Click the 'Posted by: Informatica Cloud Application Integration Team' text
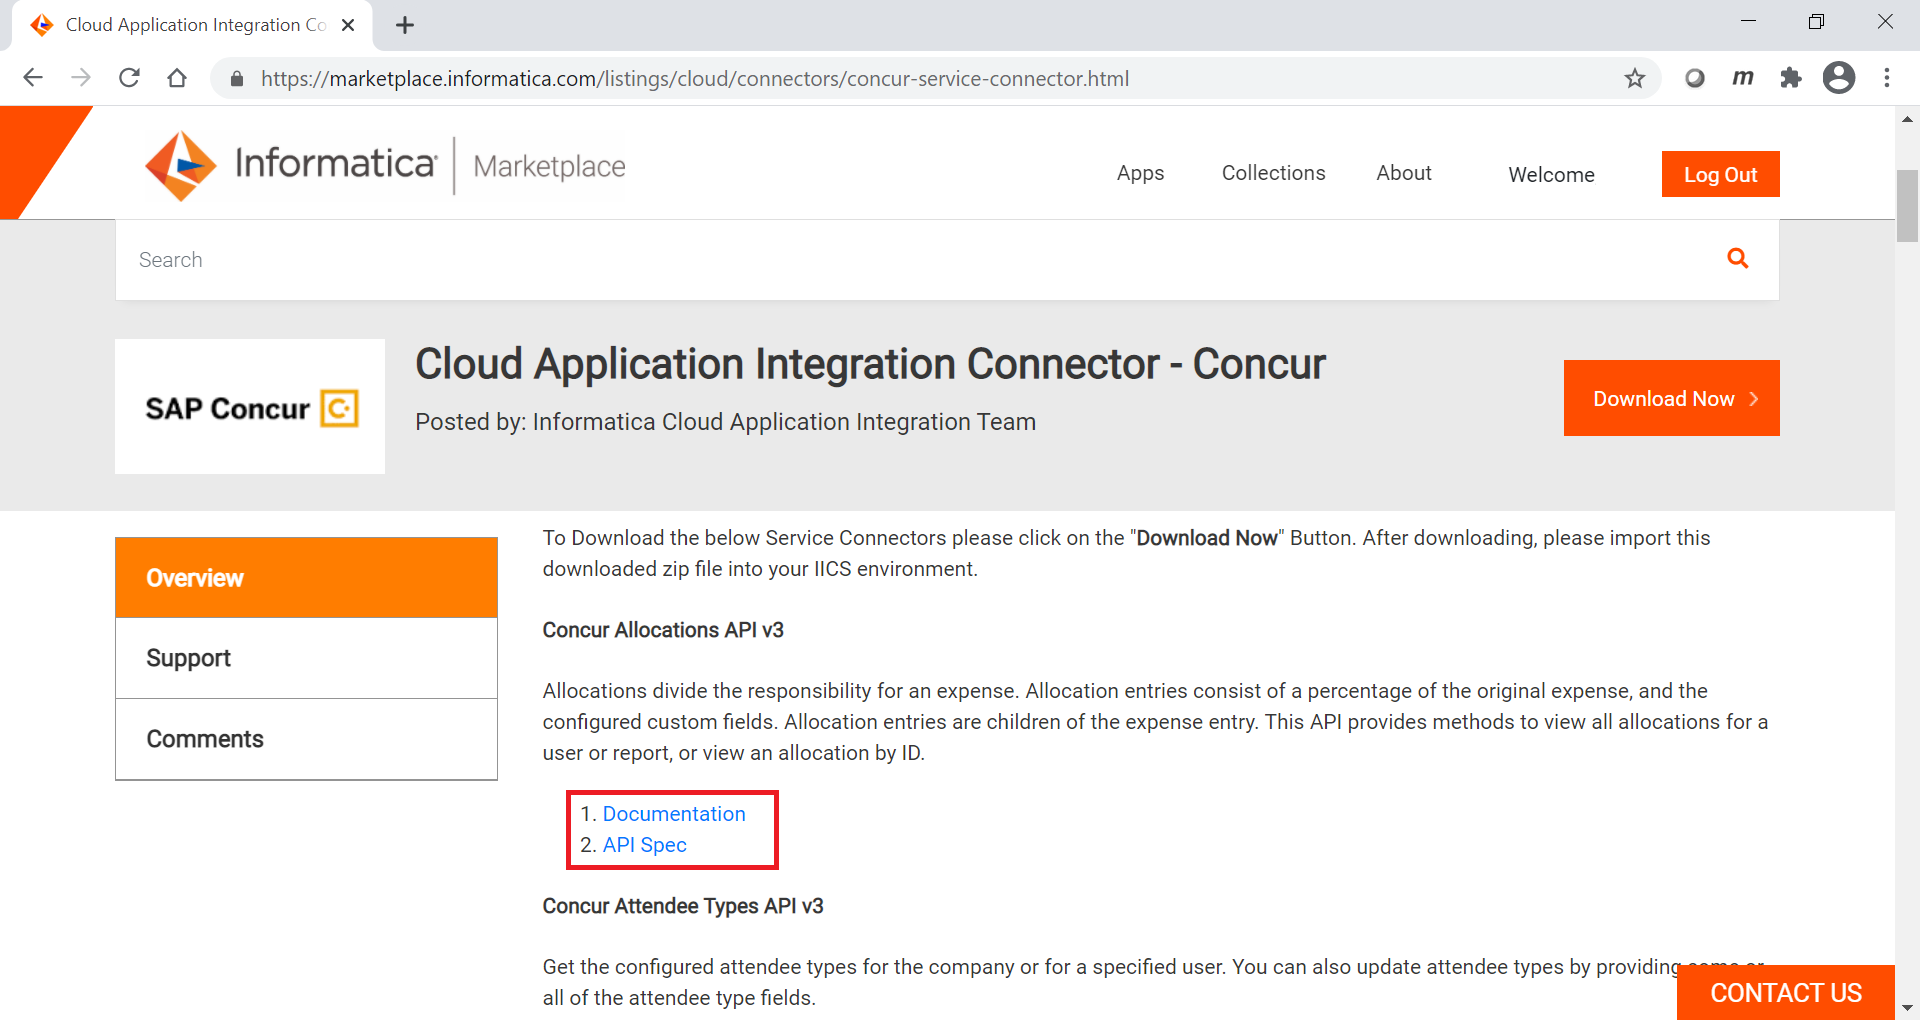This screenshot has height=1020, width=1920. tap(725, 422)
